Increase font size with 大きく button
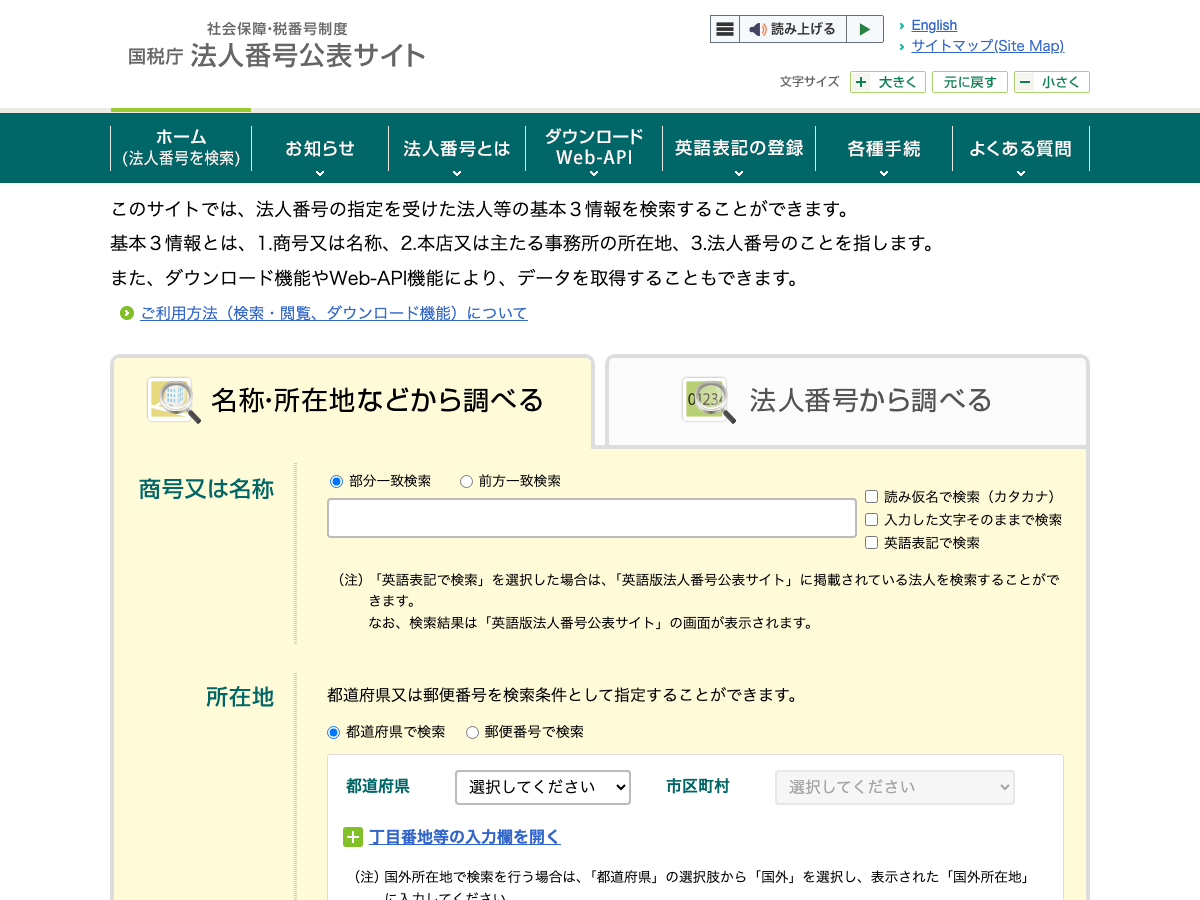 click(888, 82)
